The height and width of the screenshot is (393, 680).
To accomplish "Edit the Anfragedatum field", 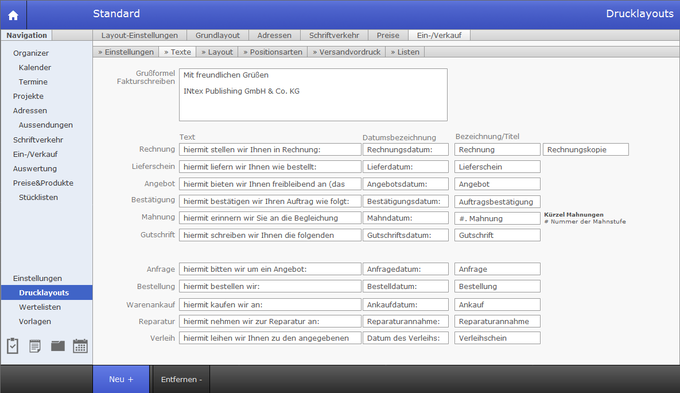I will coord(405,269).
